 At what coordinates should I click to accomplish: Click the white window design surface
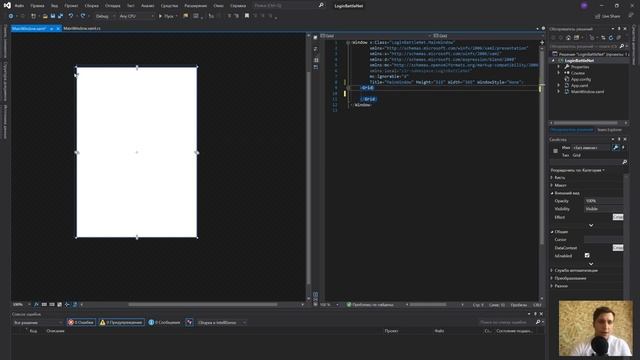pos(137,152)
